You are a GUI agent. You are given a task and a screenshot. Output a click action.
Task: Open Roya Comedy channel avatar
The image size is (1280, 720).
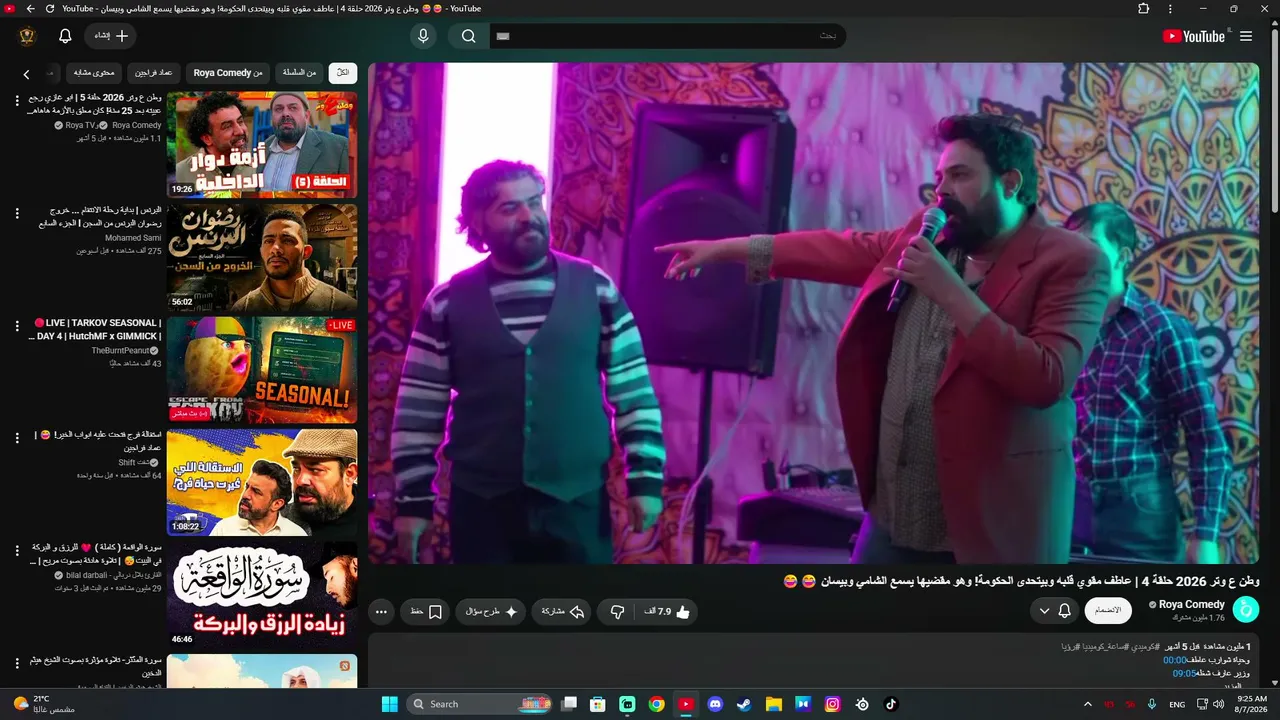click(1246, 610)
